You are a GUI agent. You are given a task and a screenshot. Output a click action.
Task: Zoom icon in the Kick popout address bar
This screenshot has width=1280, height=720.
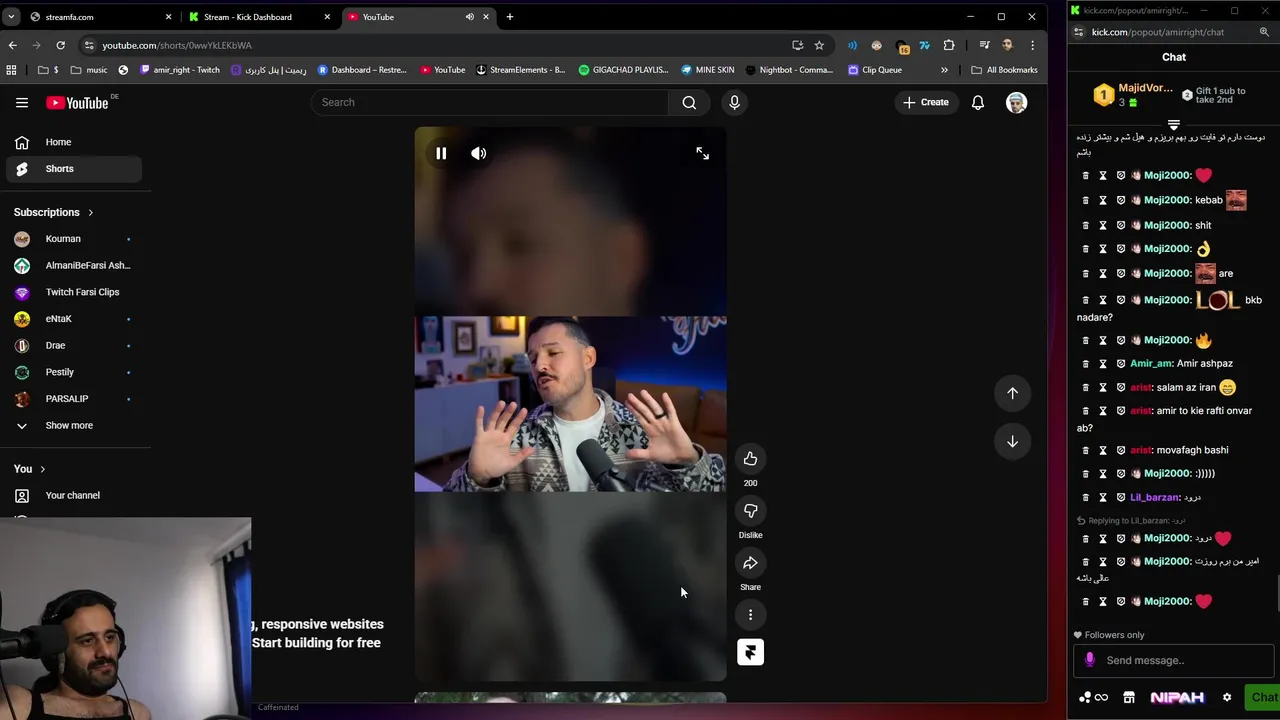click(1264, 32)
